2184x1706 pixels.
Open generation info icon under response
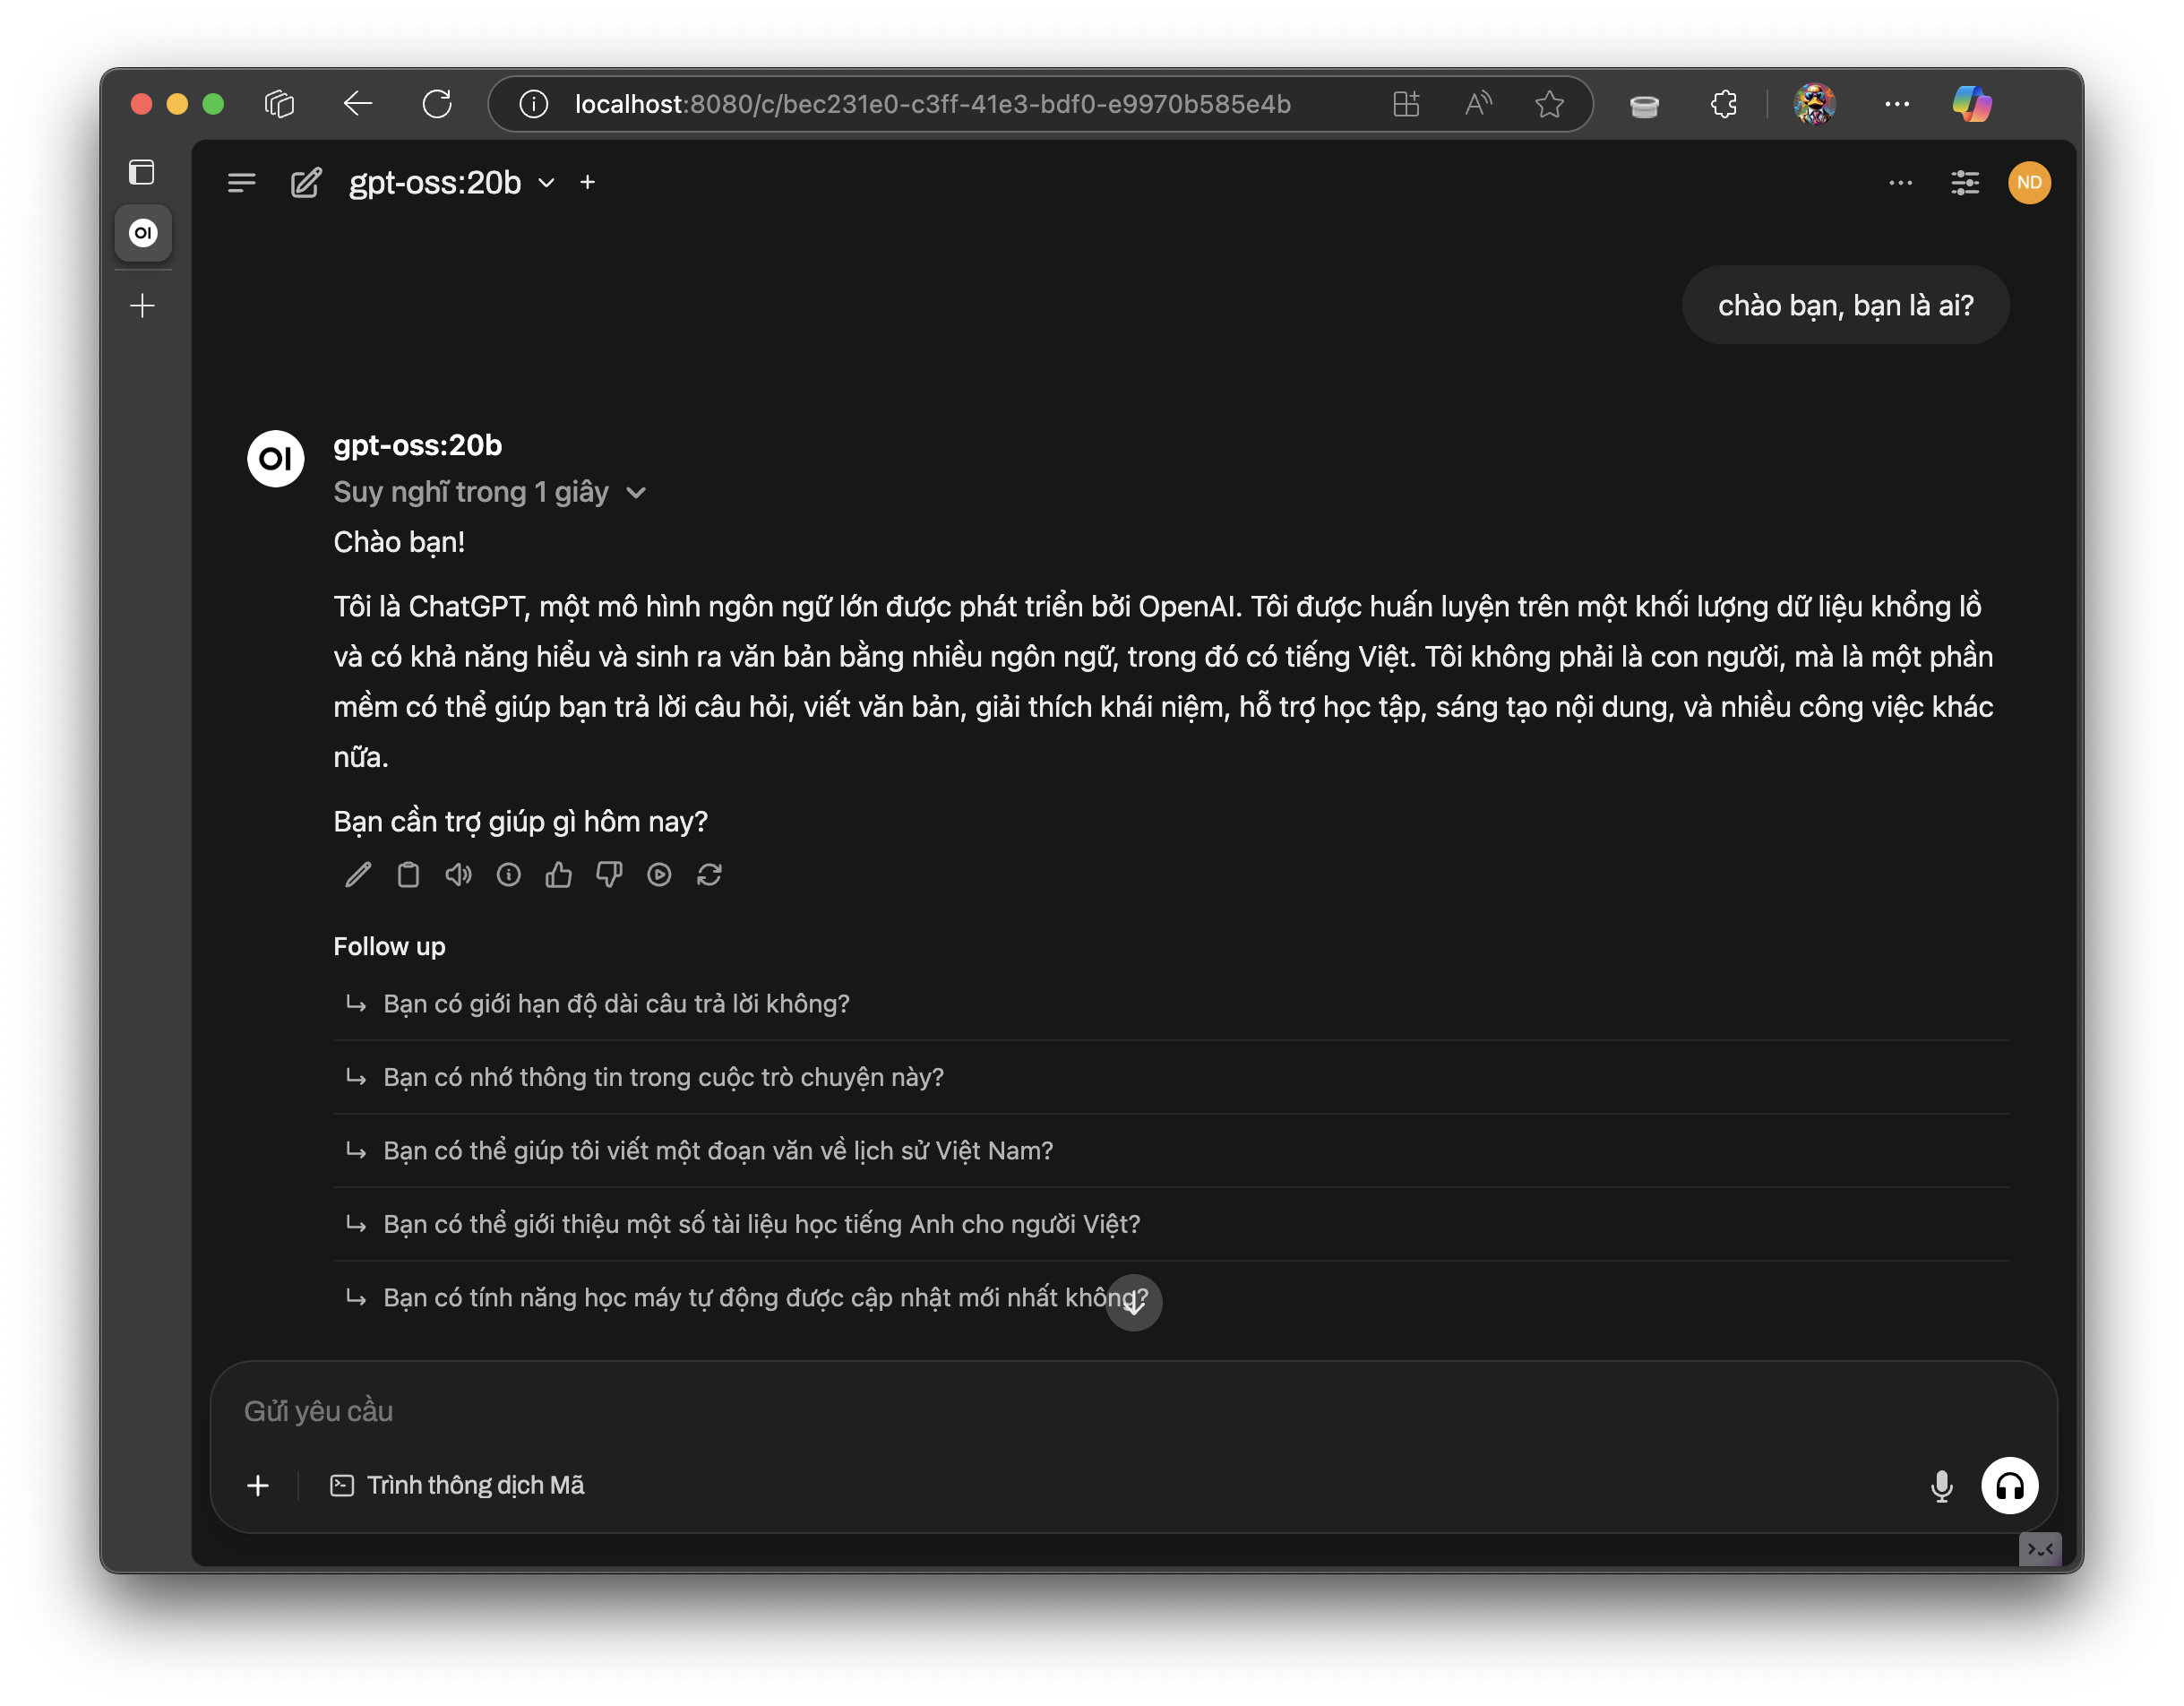pyautogui.click(x=509, y=875)
